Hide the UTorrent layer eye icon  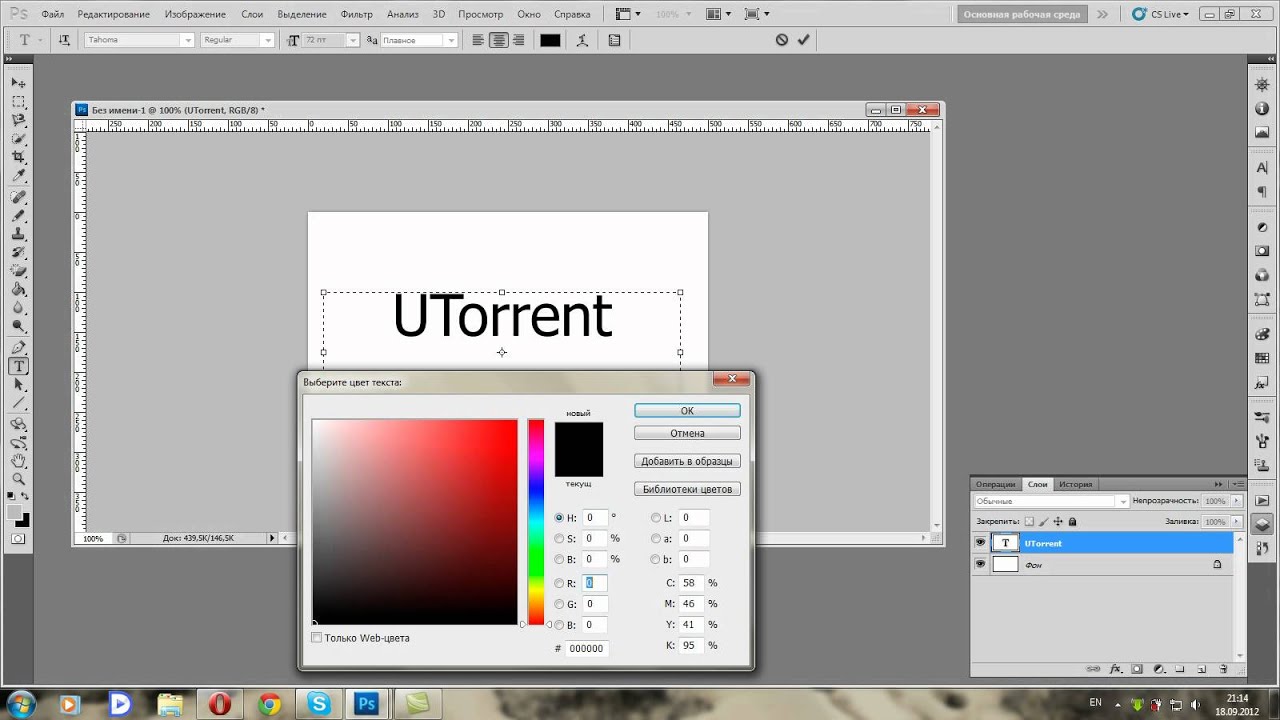point(980,543)
